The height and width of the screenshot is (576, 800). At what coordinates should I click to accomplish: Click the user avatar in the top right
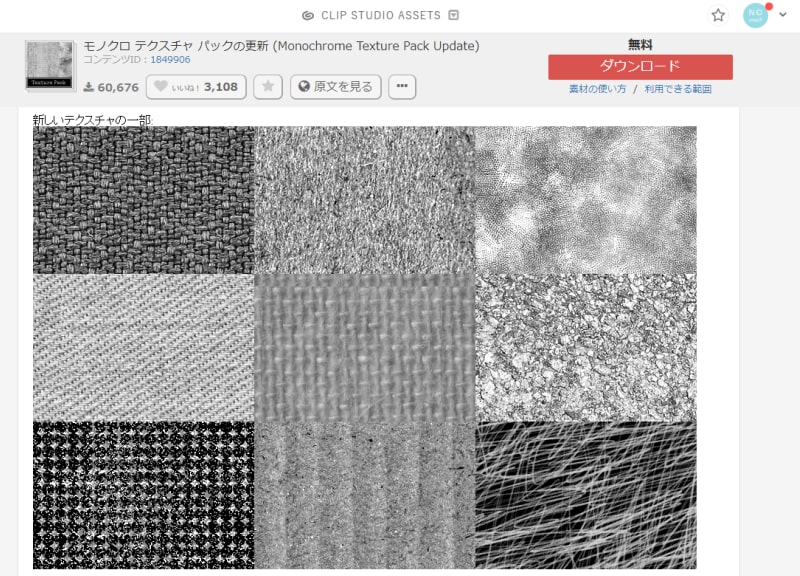(756, 15)
